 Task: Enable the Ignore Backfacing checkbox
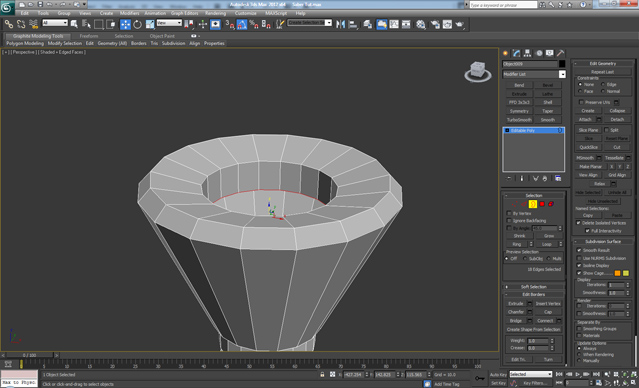[509, 220]
